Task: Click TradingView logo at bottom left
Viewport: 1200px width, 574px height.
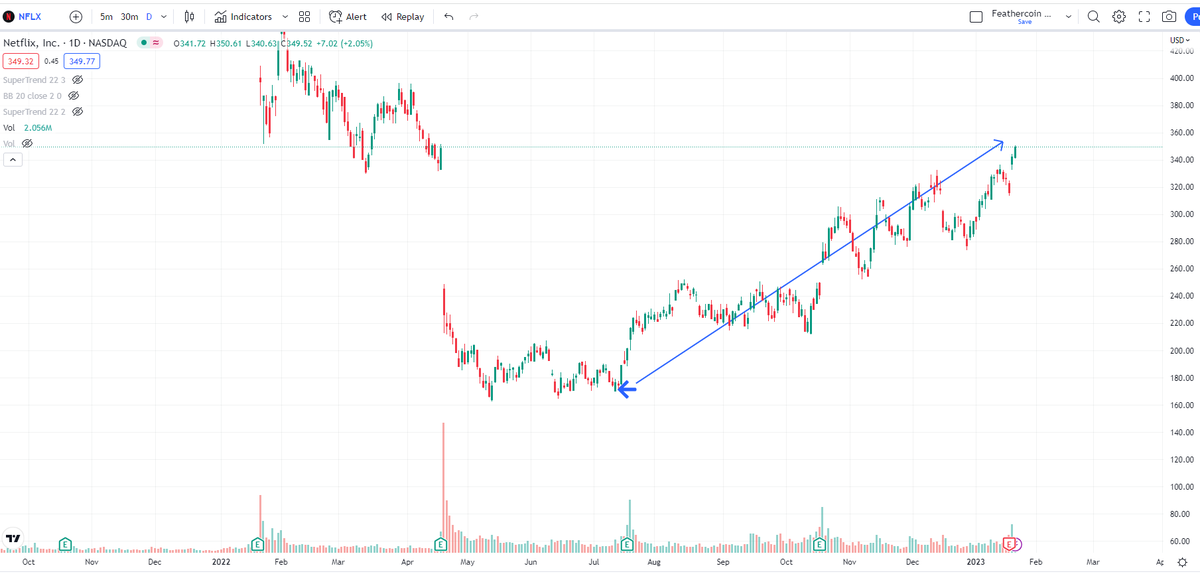Action: click(13, 537)
